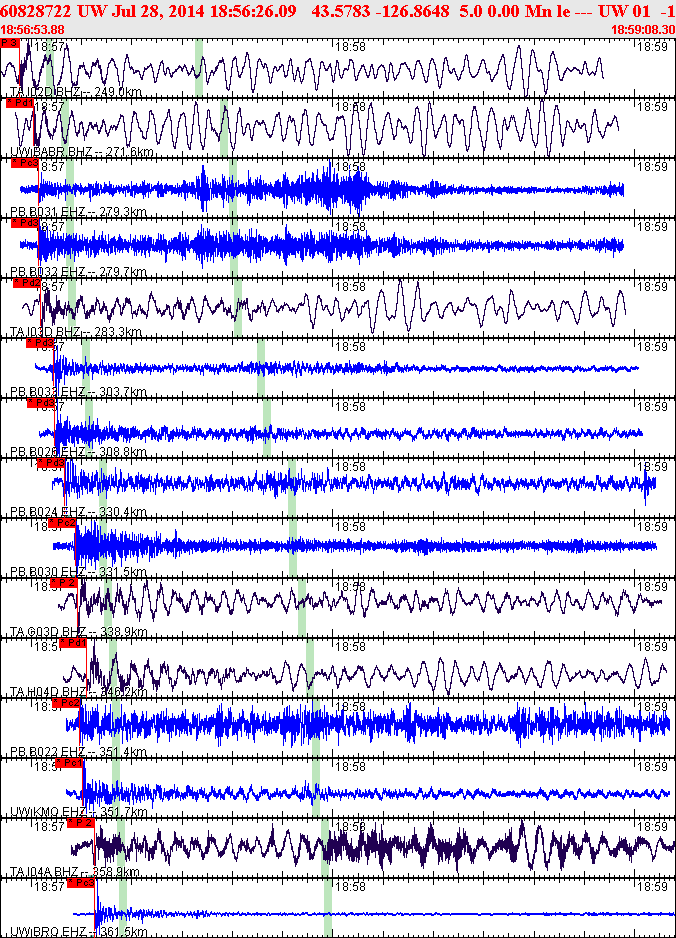Click the station label PB.B032.EHZ 279.7km

coord(78,272)
